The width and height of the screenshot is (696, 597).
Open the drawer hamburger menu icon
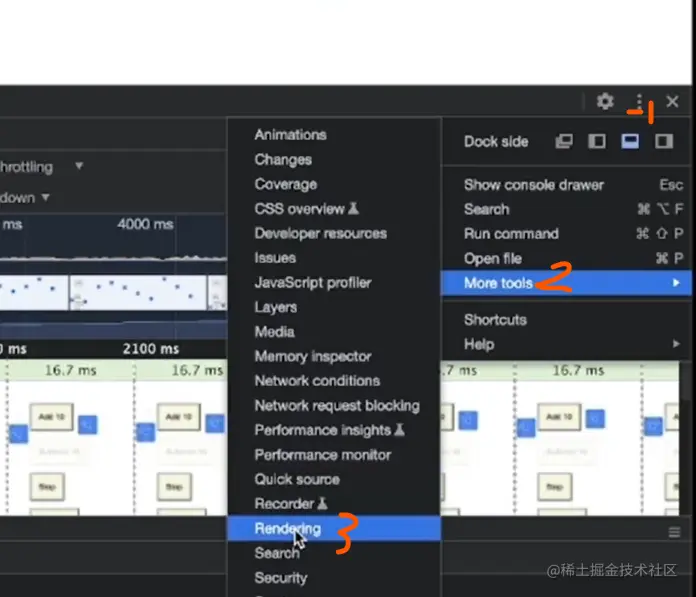[674, 532]
